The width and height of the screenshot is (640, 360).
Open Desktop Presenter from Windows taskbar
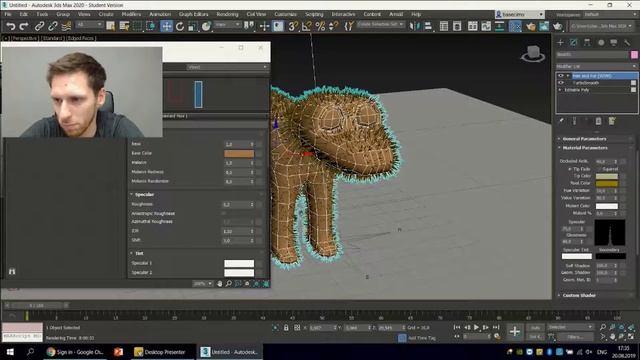[160, 352]
